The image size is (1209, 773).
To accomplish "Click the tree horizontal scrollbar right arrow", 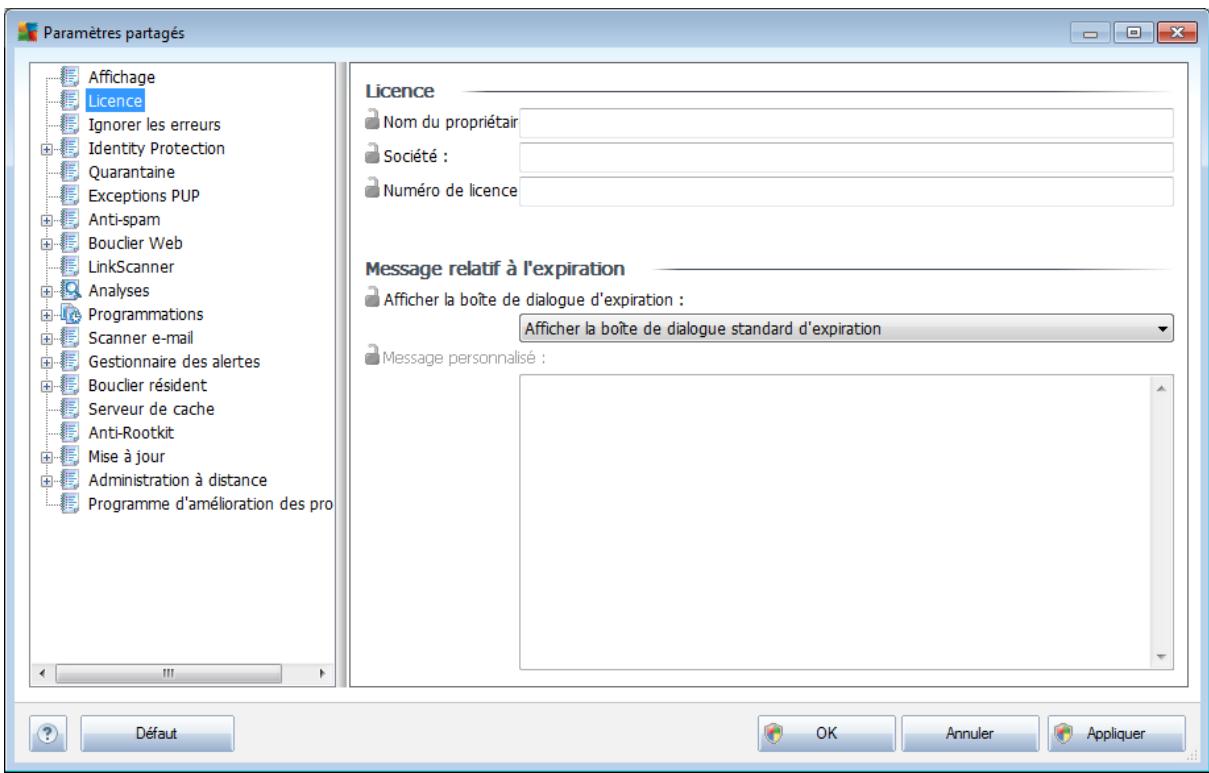I will (322, 675).
